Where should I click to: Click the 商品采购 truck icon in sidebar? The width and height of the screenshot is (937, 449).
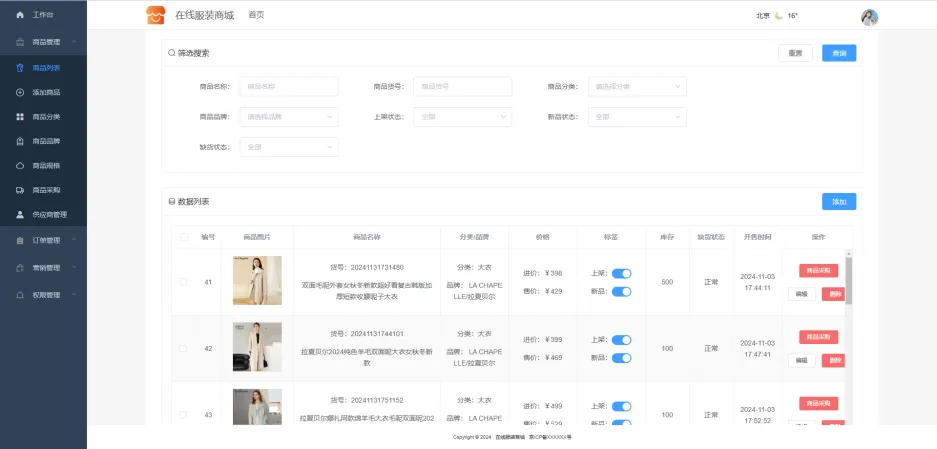[21, 190]
